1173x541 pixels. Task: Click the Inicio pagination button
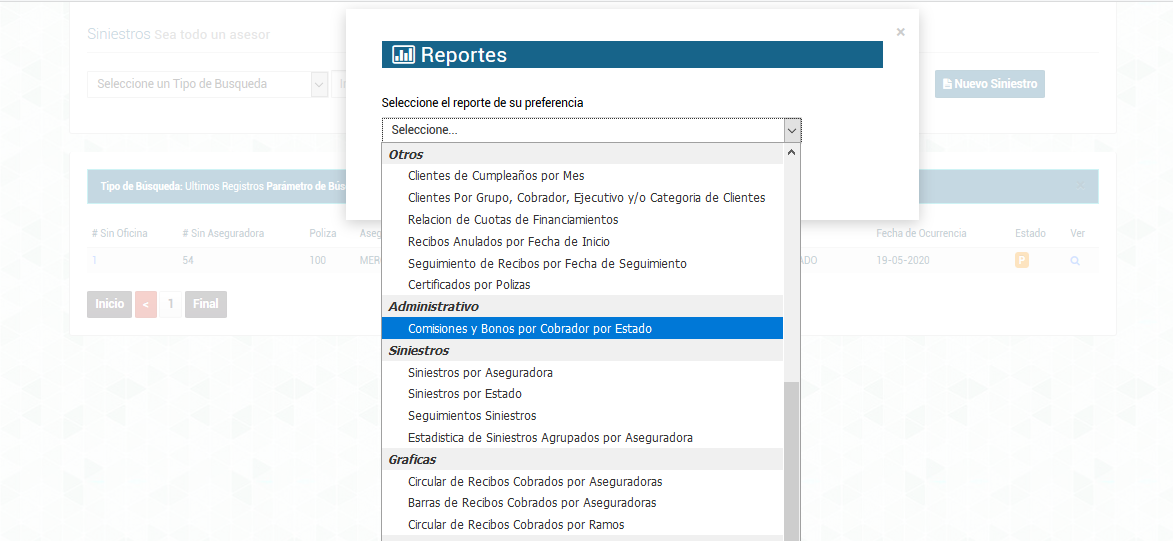pos(109,304)
